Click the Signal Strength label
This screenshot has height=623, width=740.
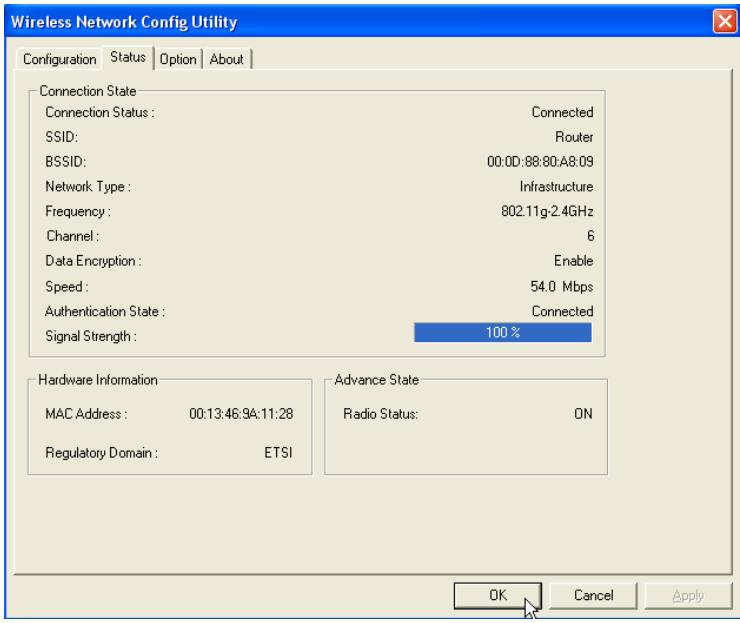pos(91,336)
